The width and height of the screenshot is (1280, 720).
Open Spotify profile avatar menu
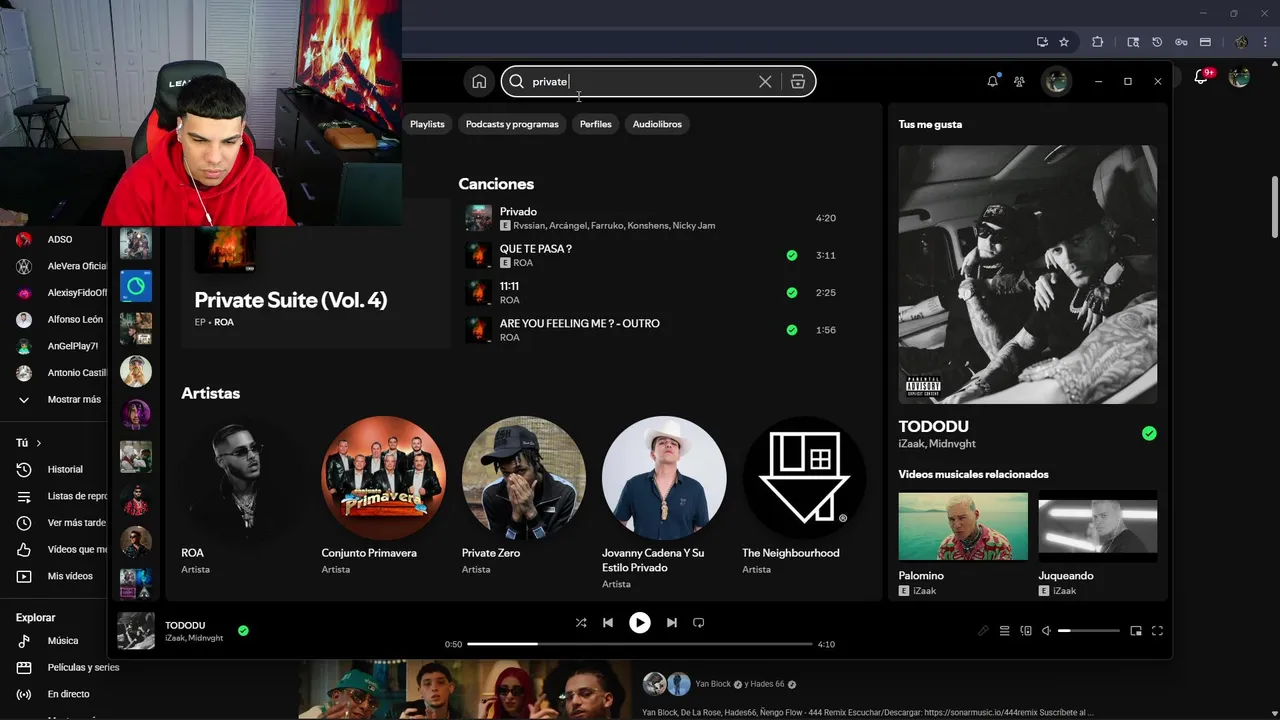click(1056, 82)
